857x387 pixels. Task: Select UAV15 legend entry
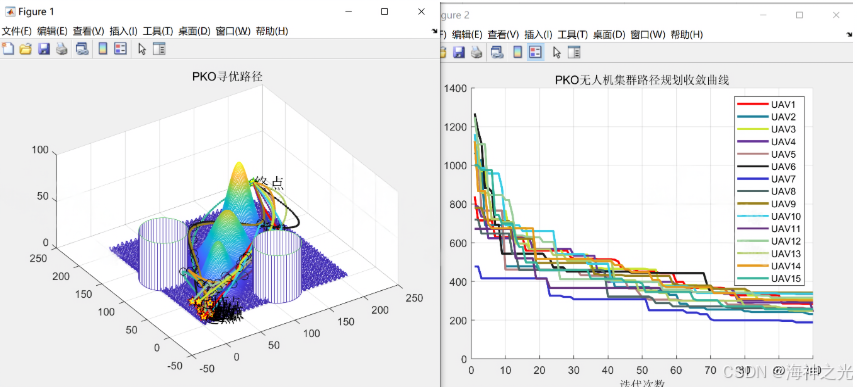click(x=769, y=279)
